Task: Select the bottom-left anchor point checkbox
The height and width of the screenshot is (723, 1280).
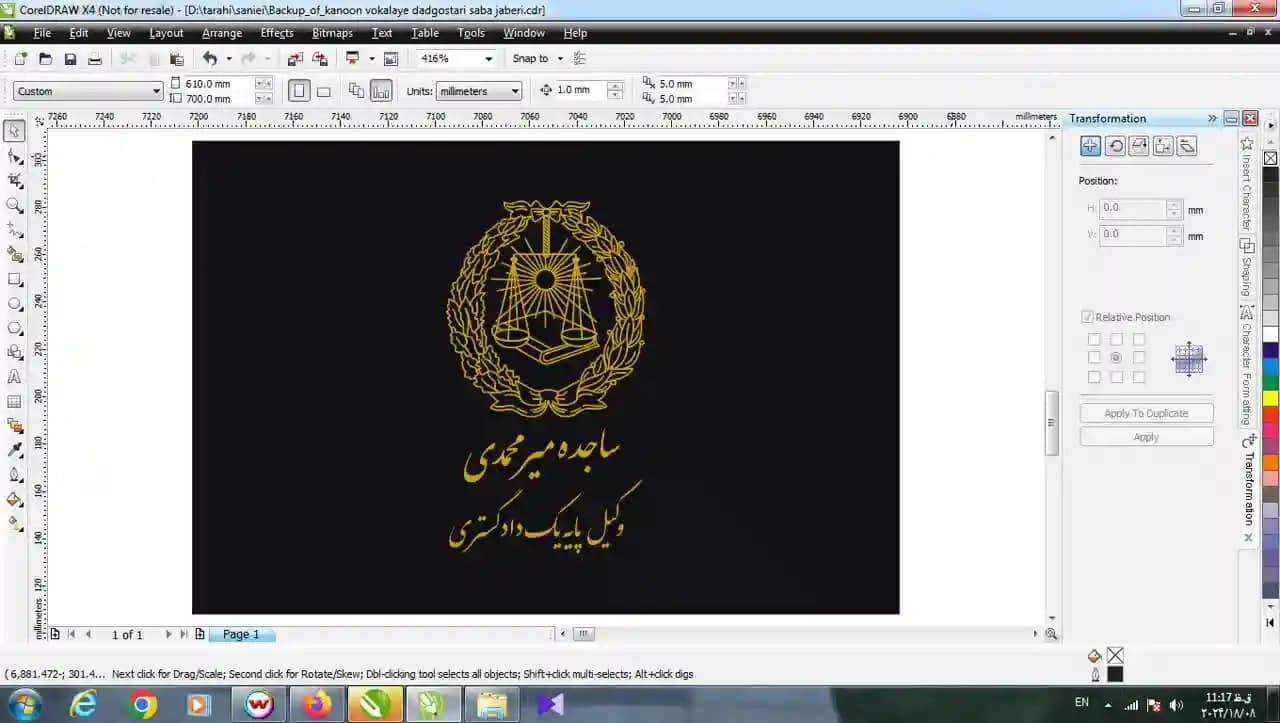Action: tap(1094, 377)
